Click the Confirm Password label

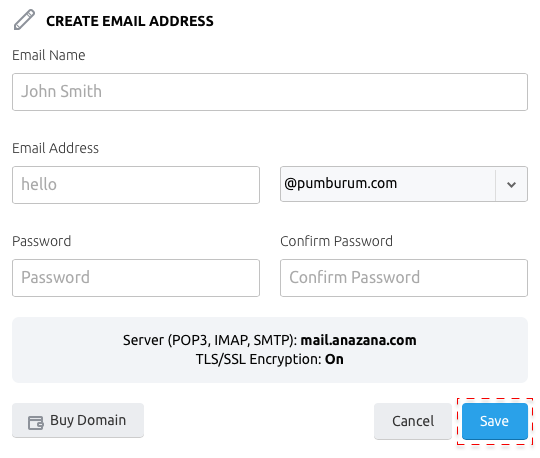tap(336, 241)
